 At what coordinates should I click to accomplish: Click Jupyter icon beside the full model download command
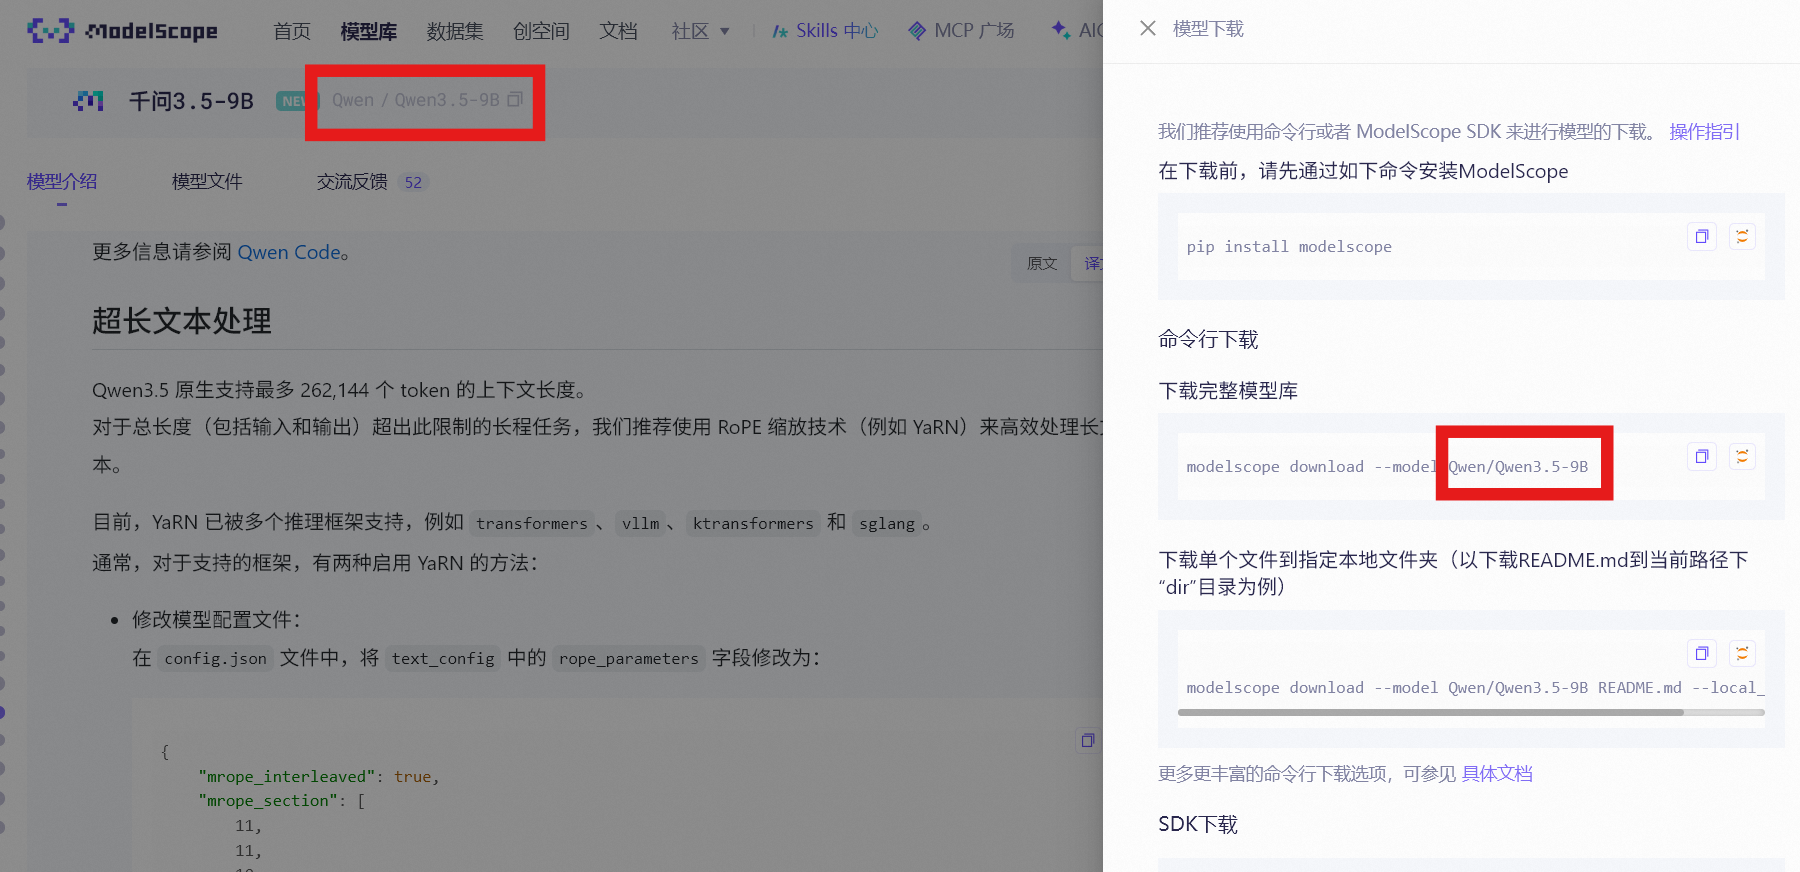click(x=1742, y=457)
